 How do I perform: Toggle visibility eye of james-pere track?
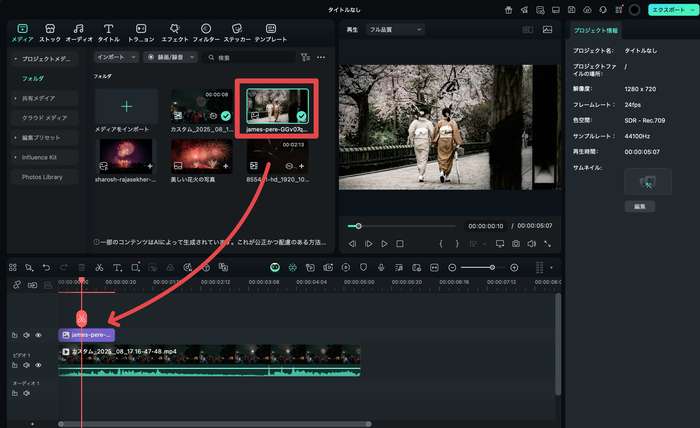coord(38,335)
